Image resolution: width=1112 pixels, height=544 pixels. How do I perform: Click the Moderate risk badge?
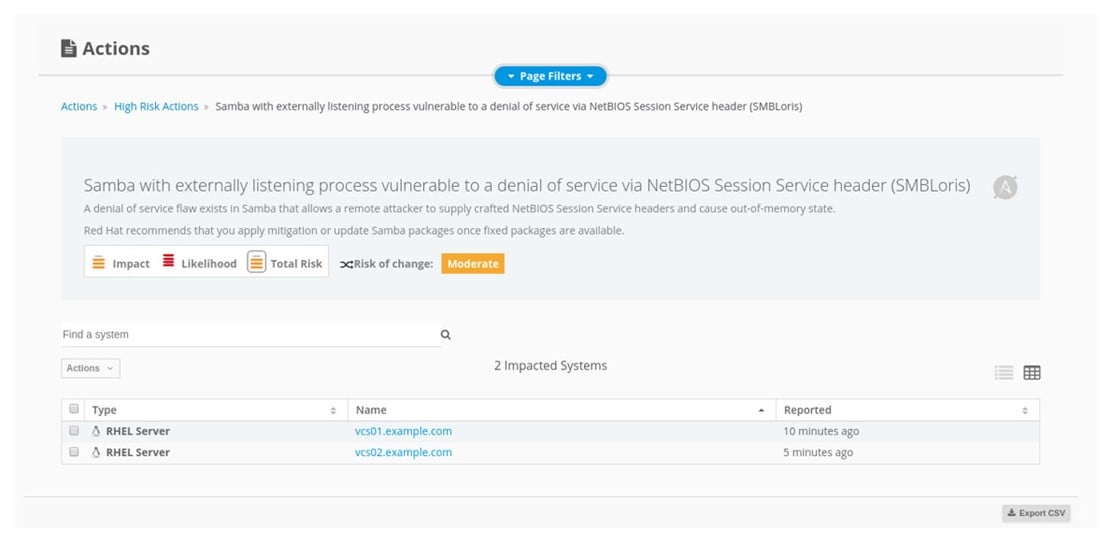pyautogui.click(x=473, y=264)
